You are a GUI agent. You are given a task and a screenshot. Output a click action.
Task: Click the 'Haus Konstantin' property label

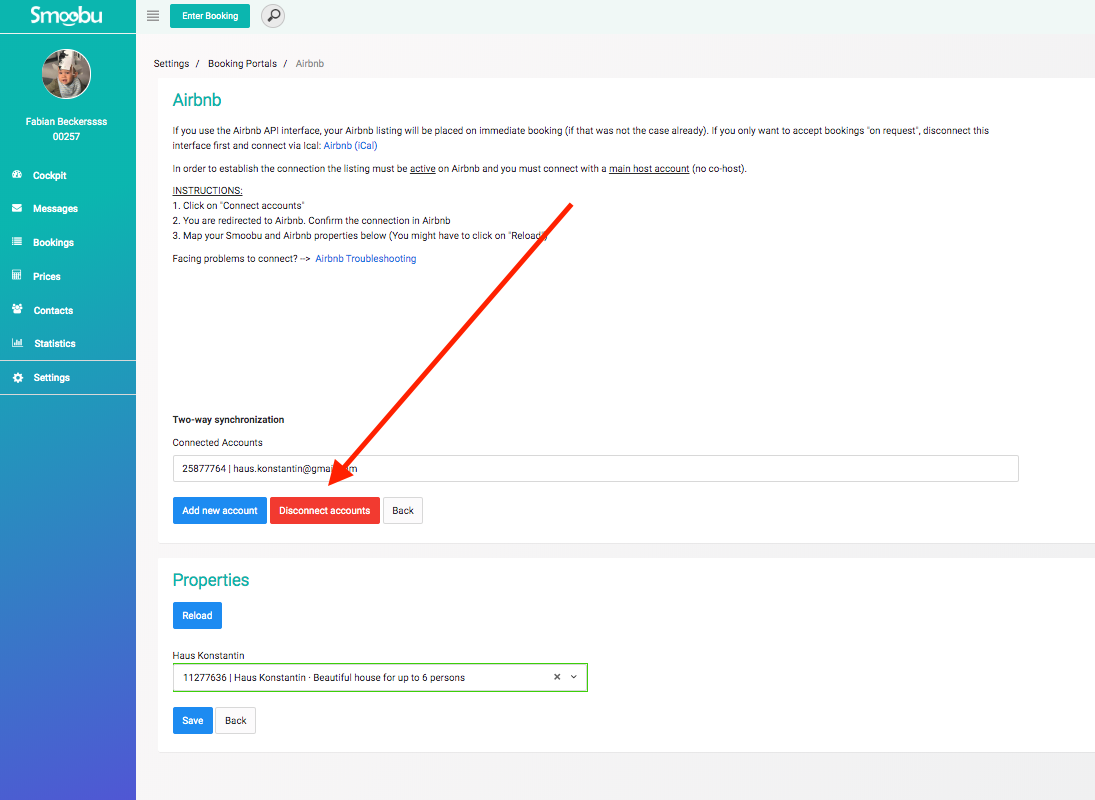coord(209,655)
